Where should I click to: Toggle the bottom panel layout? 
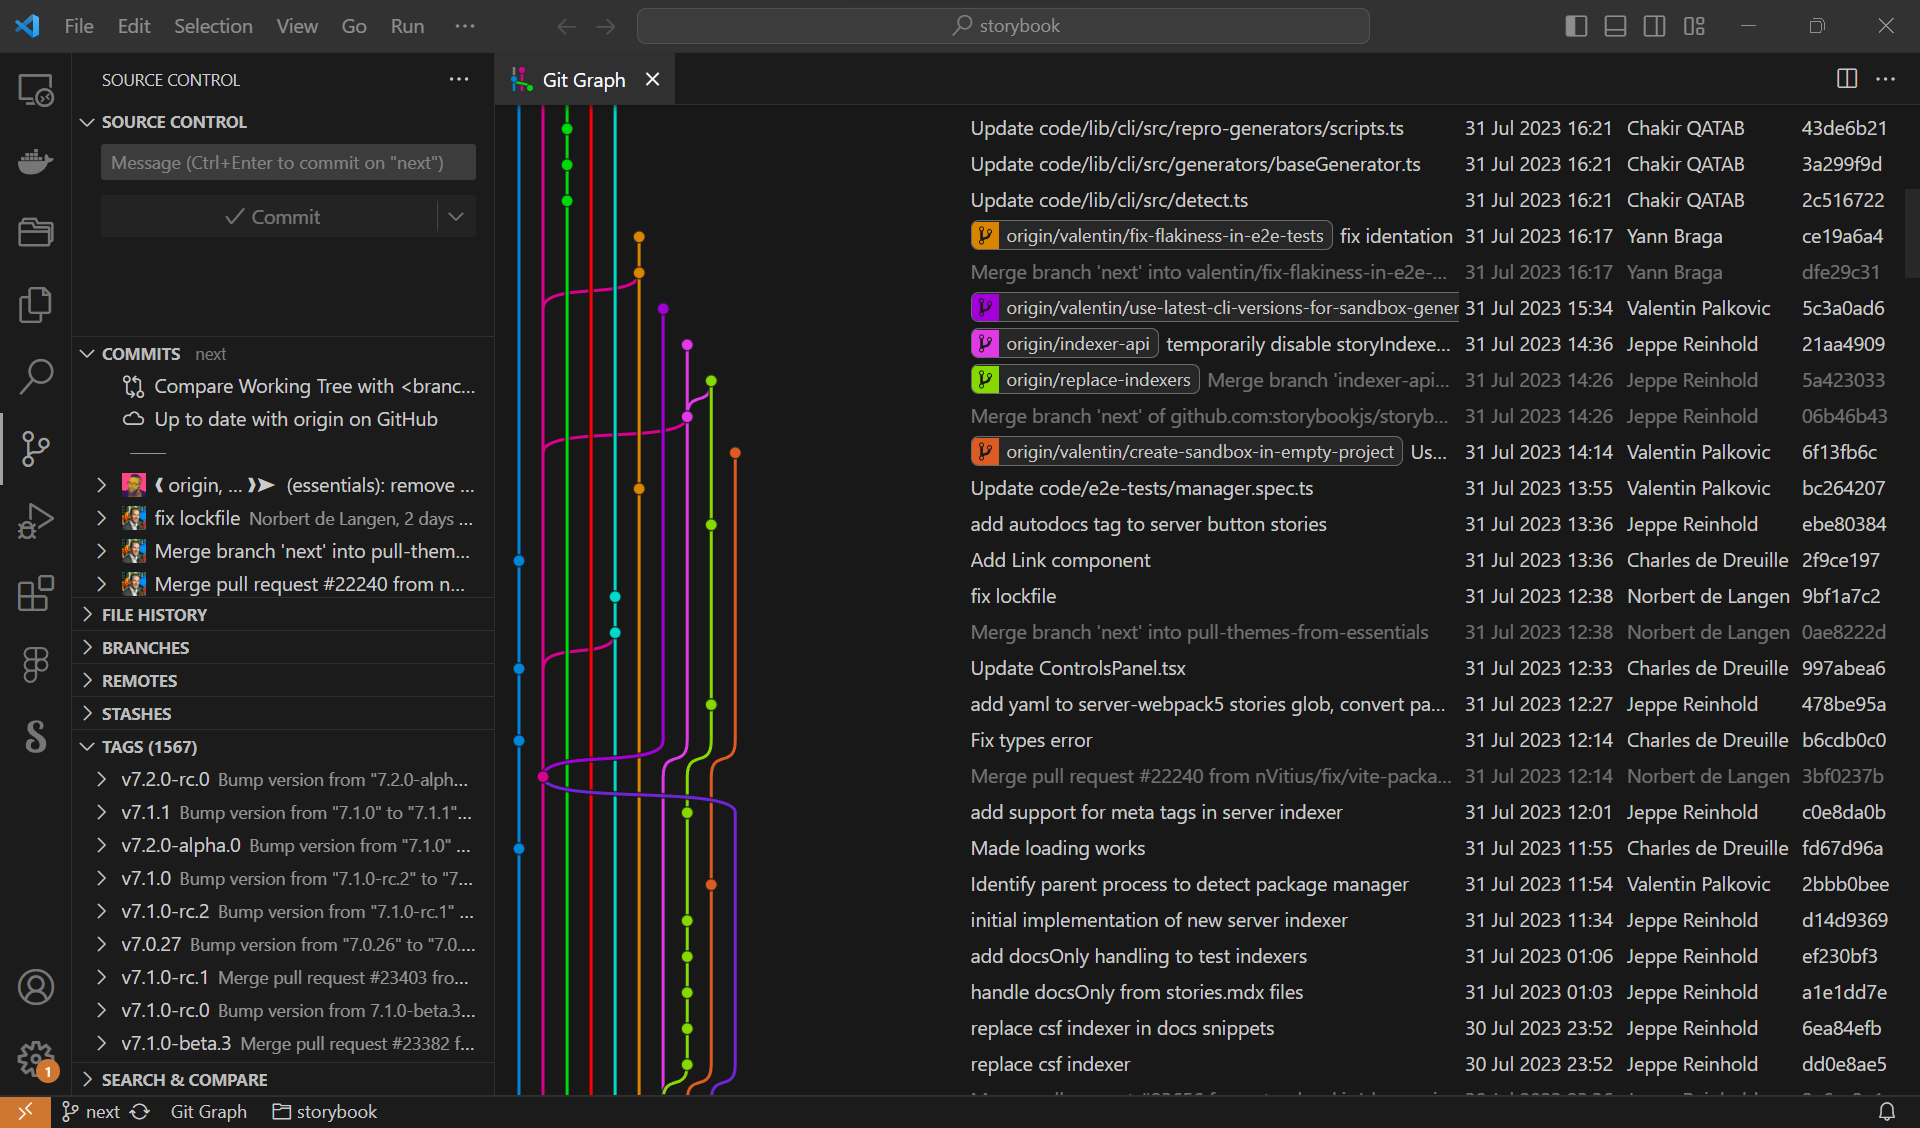(x=1615, y=26)
